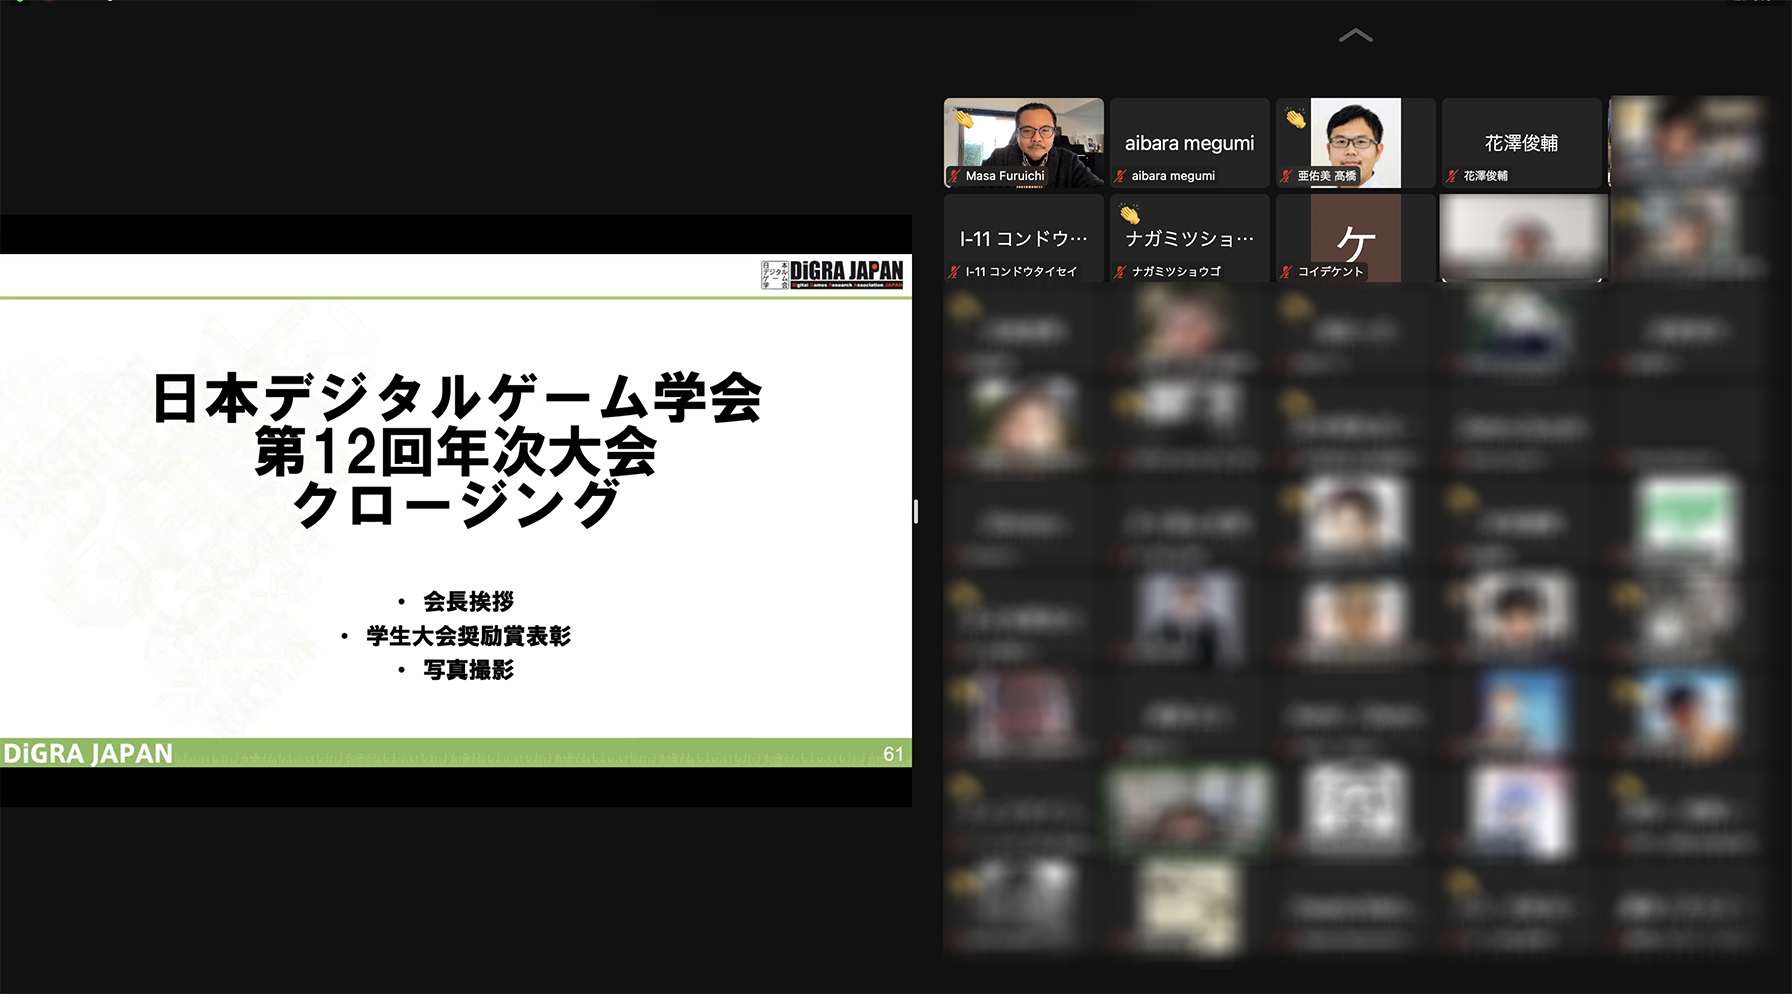Click the muted mic icon beside コイデケント
Screen dimensions: 1792x994
point(1286,272)
